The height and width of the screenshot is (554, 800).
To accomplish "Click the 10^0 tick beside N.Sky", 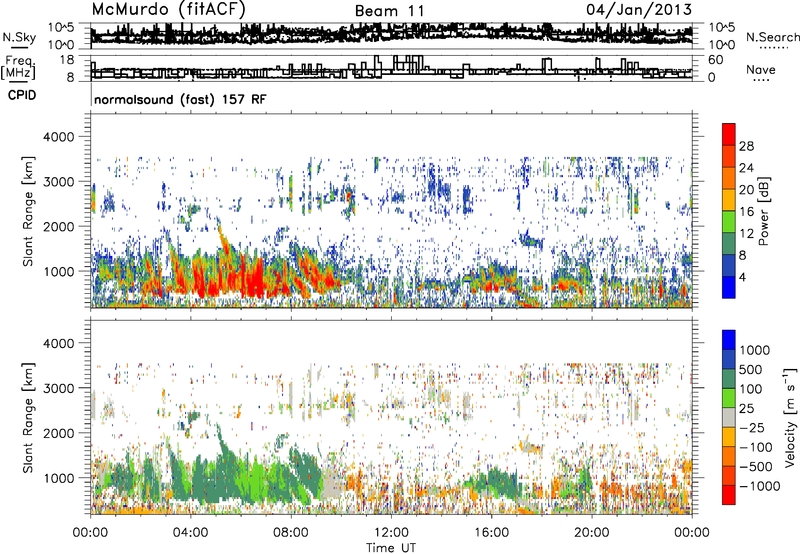I will pyautogui.click(x=61, y=45).
